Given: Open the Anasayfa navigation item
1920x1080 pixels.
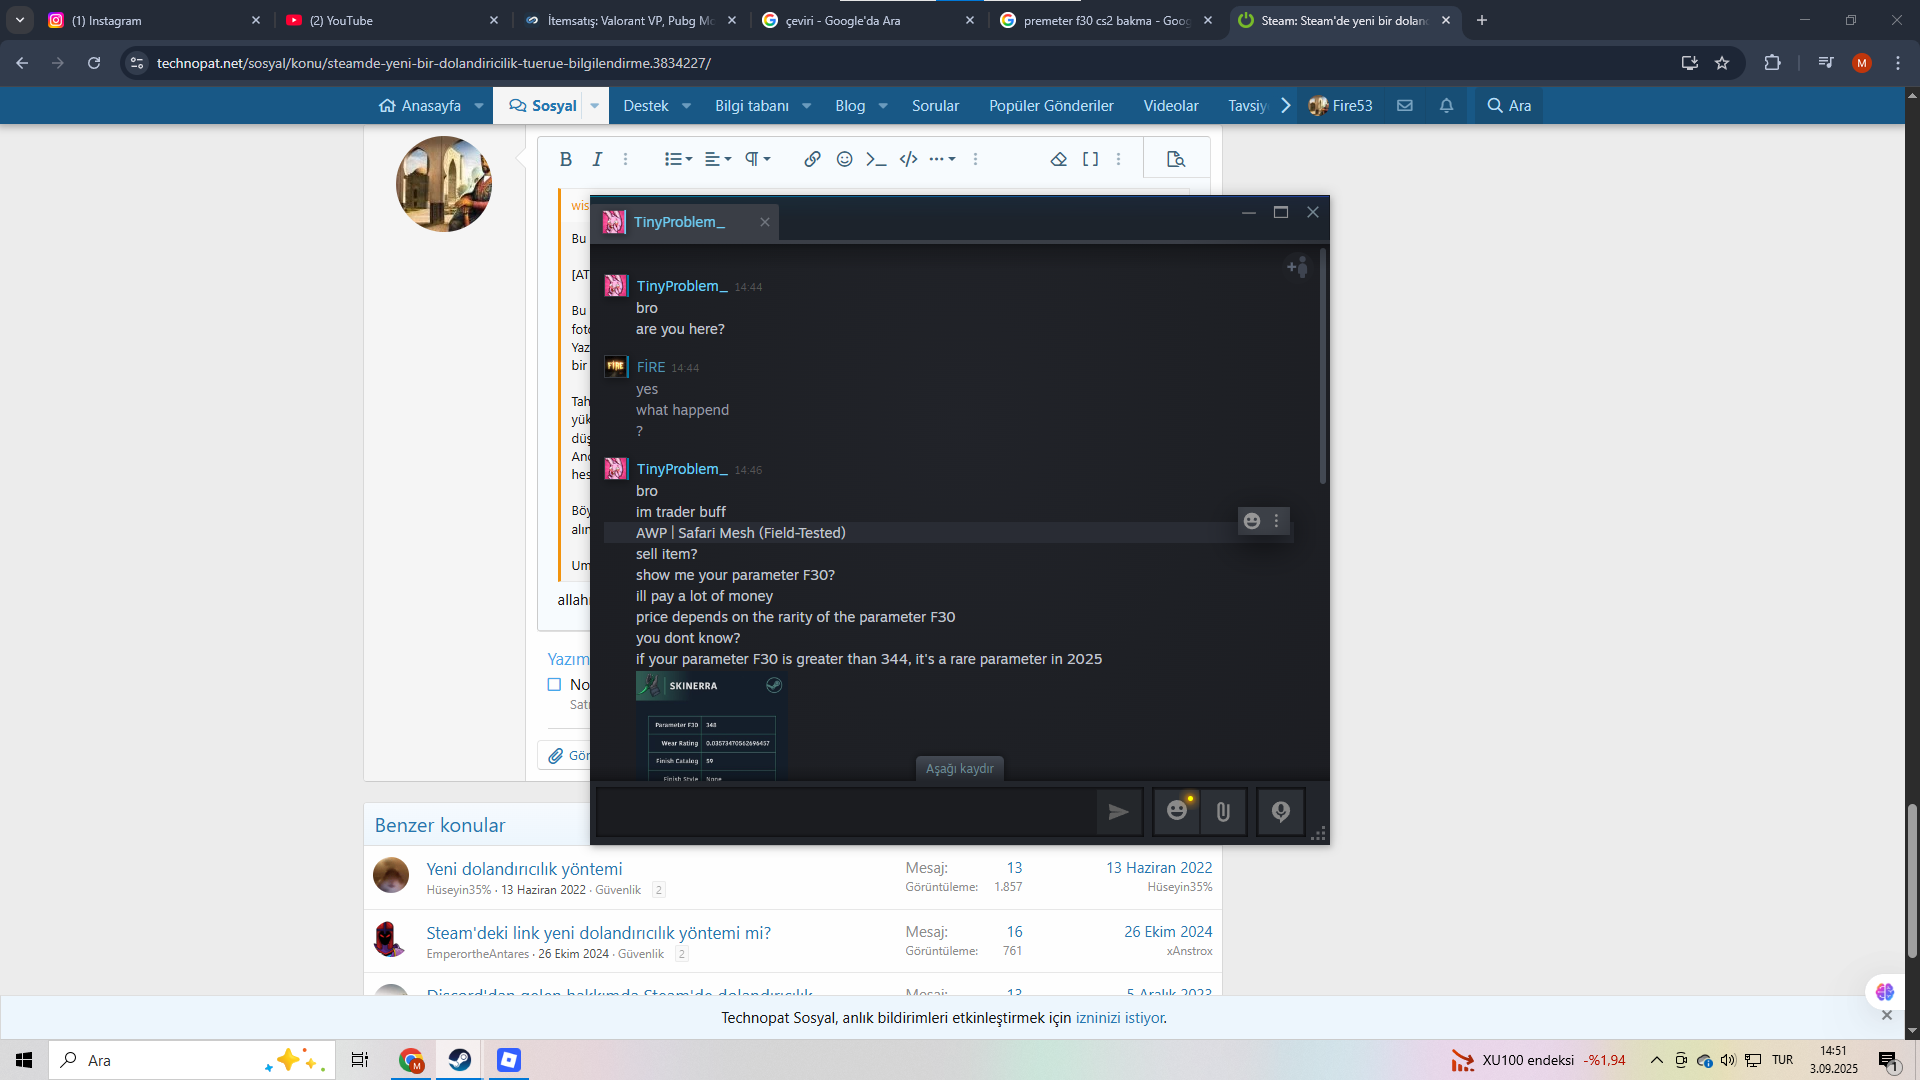Looking at the screenshot, I should coord(420,105).
